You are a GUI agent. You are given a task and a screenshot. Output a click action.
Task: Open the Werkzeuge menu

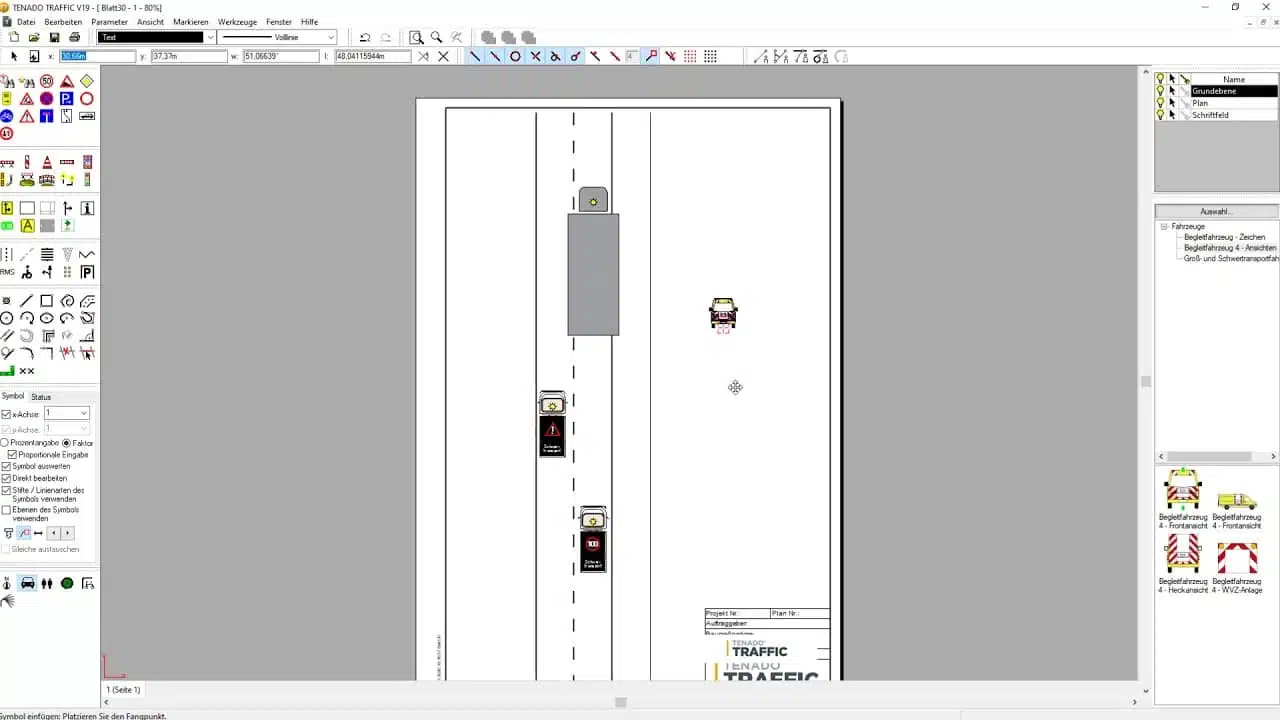237,21
